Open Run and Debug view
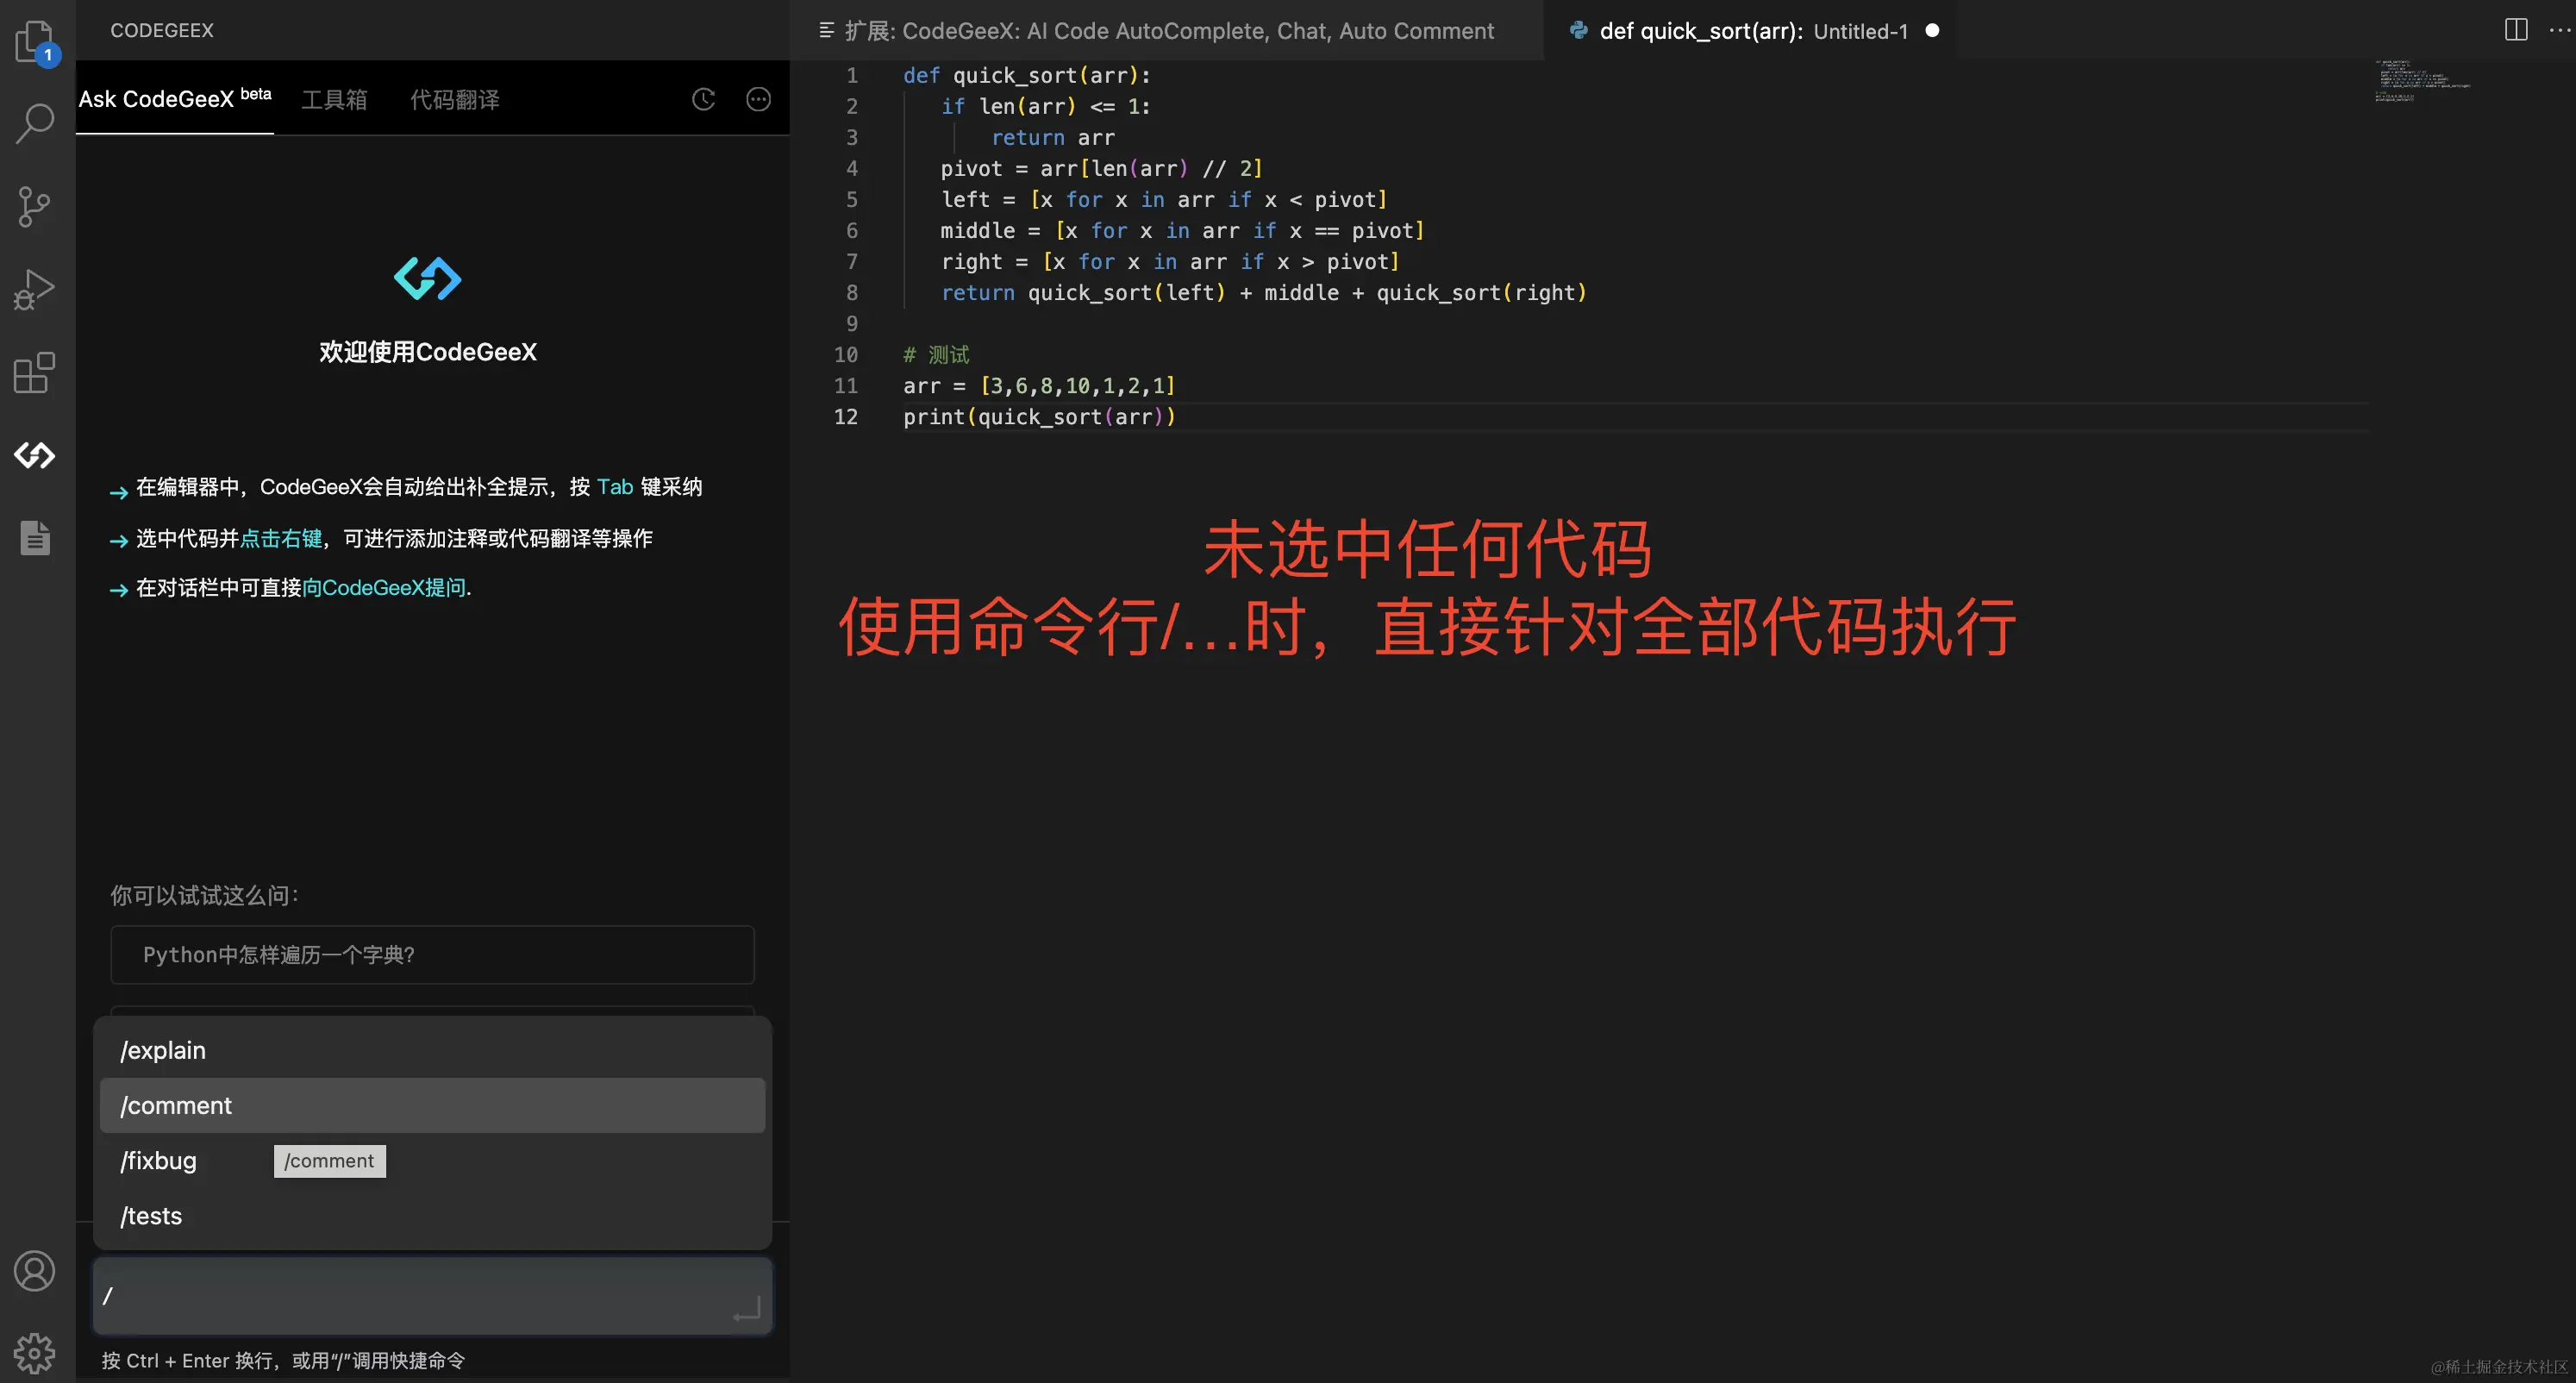Viewport: 2576px width, 1383px height. (x=35, y=290)
